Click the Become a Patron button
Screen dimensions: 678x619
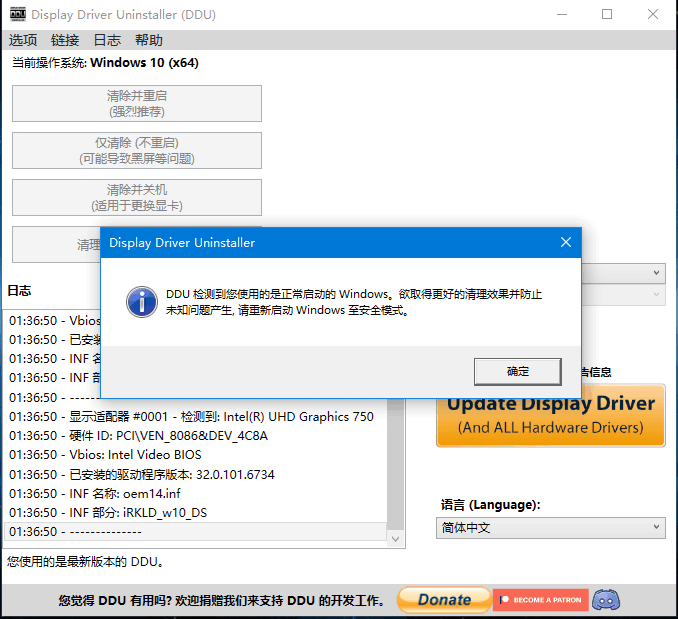[x=540, y=600]
